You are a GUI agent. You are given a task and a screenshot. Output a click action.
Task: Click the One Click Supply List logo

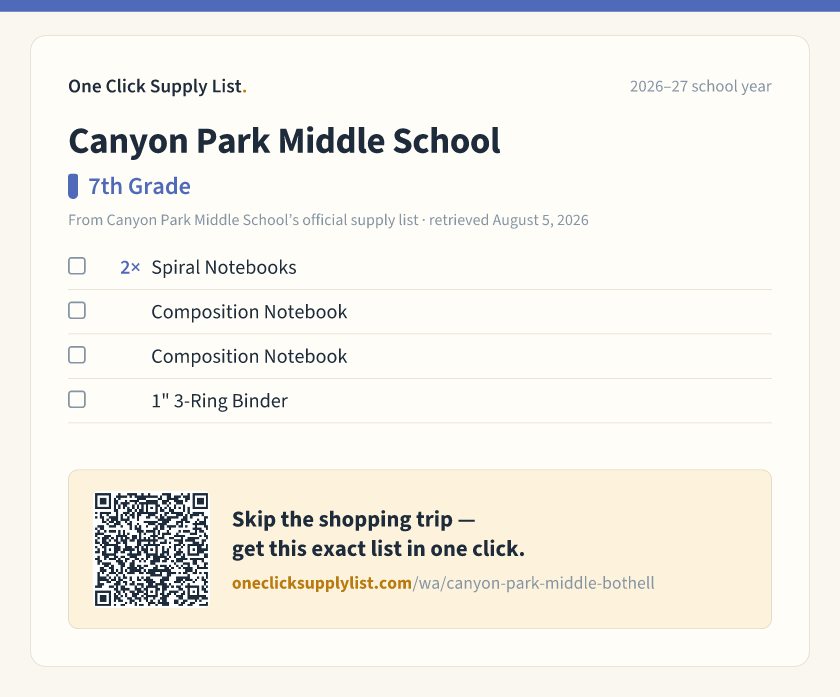click(x=158, y=86)
